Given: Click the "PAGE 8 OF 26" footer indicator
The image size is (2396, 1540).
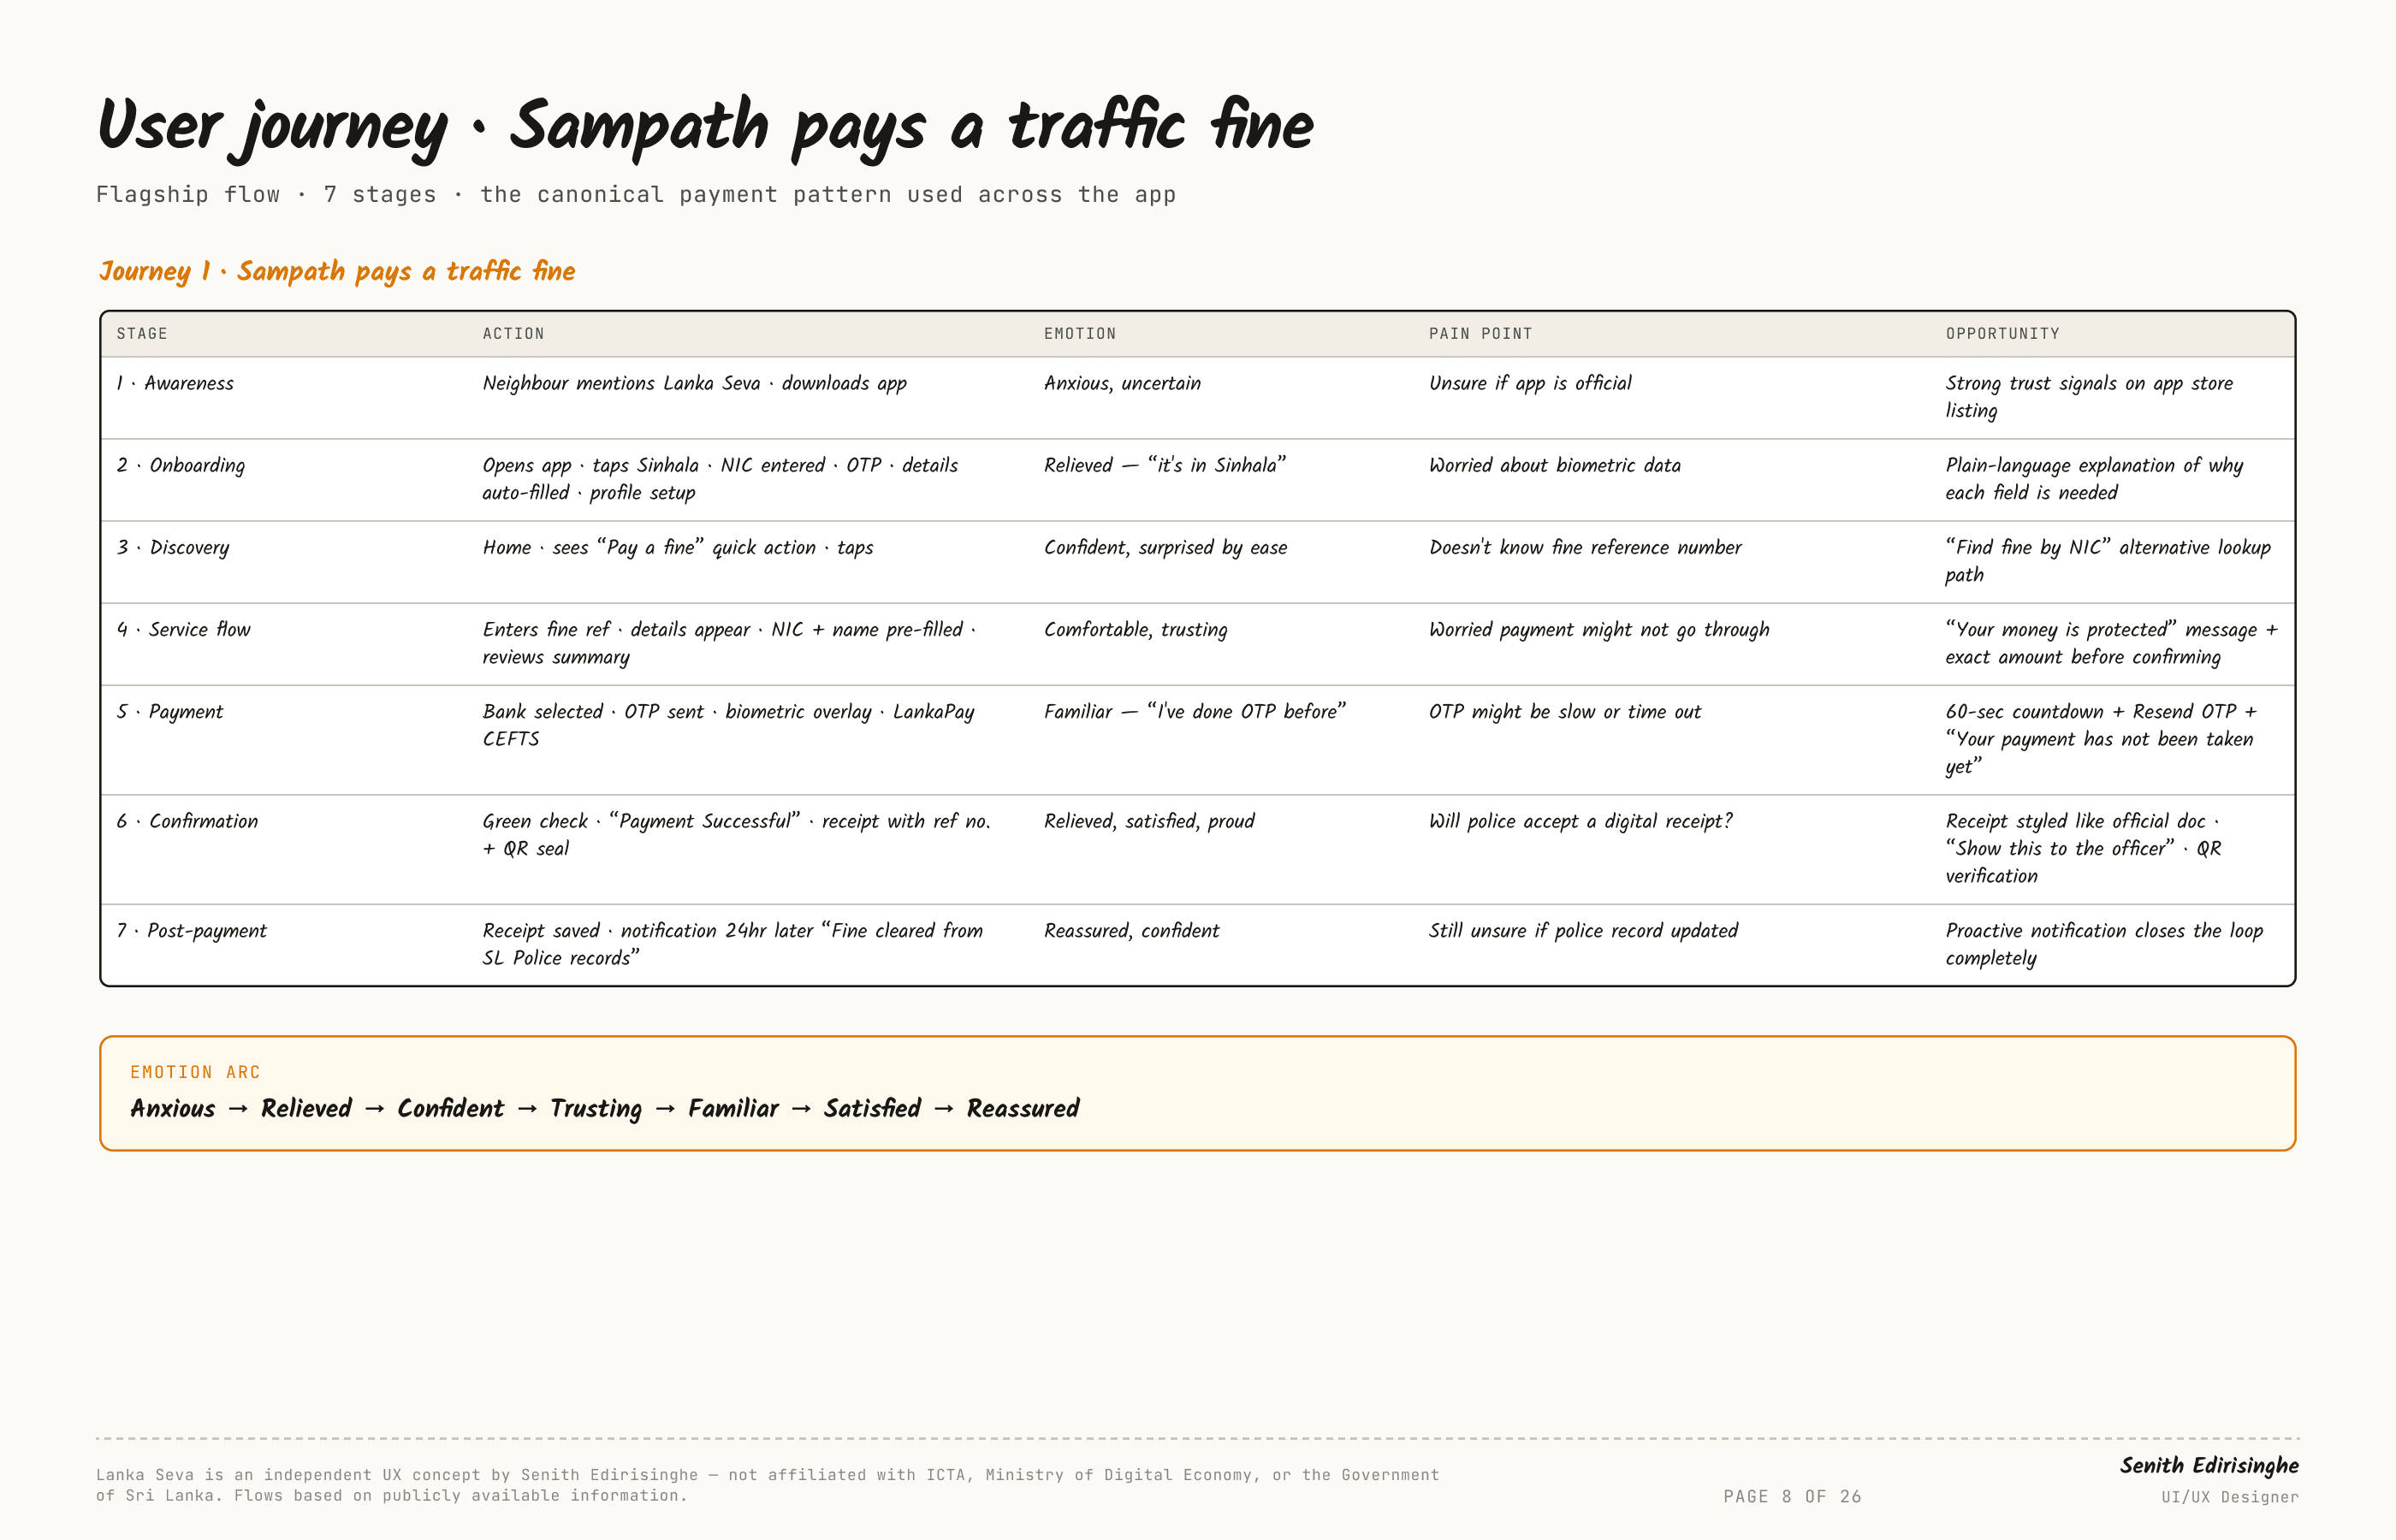Looking at the screenshot, I should [1792, 1497].
